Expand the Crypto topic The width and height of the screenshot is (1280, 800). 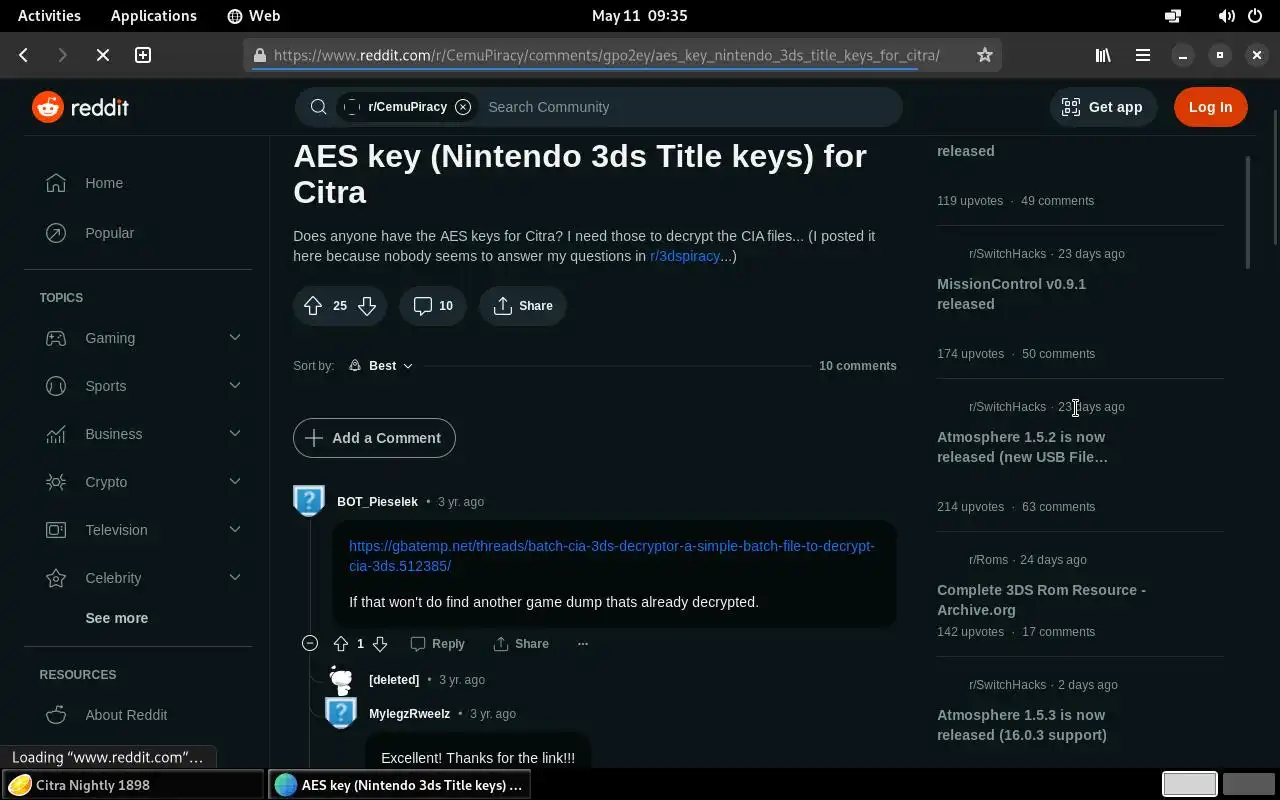pos(235,482)
